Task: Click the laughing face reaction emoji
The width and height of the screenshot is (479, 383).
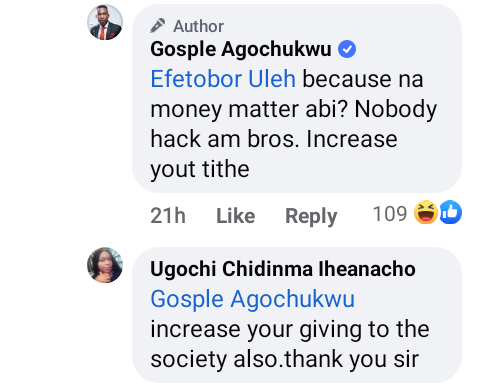Action: 426,212
